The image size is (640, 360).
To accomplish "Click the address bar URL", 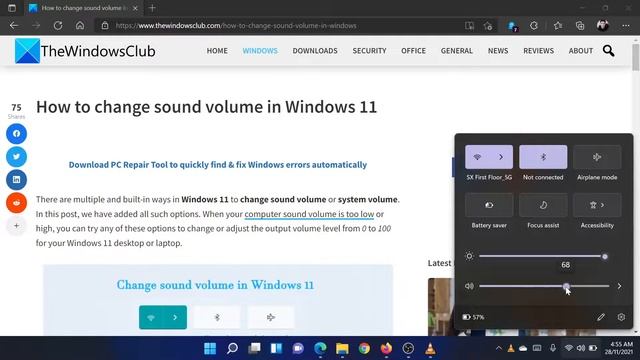I will click(x=236, y=26).
